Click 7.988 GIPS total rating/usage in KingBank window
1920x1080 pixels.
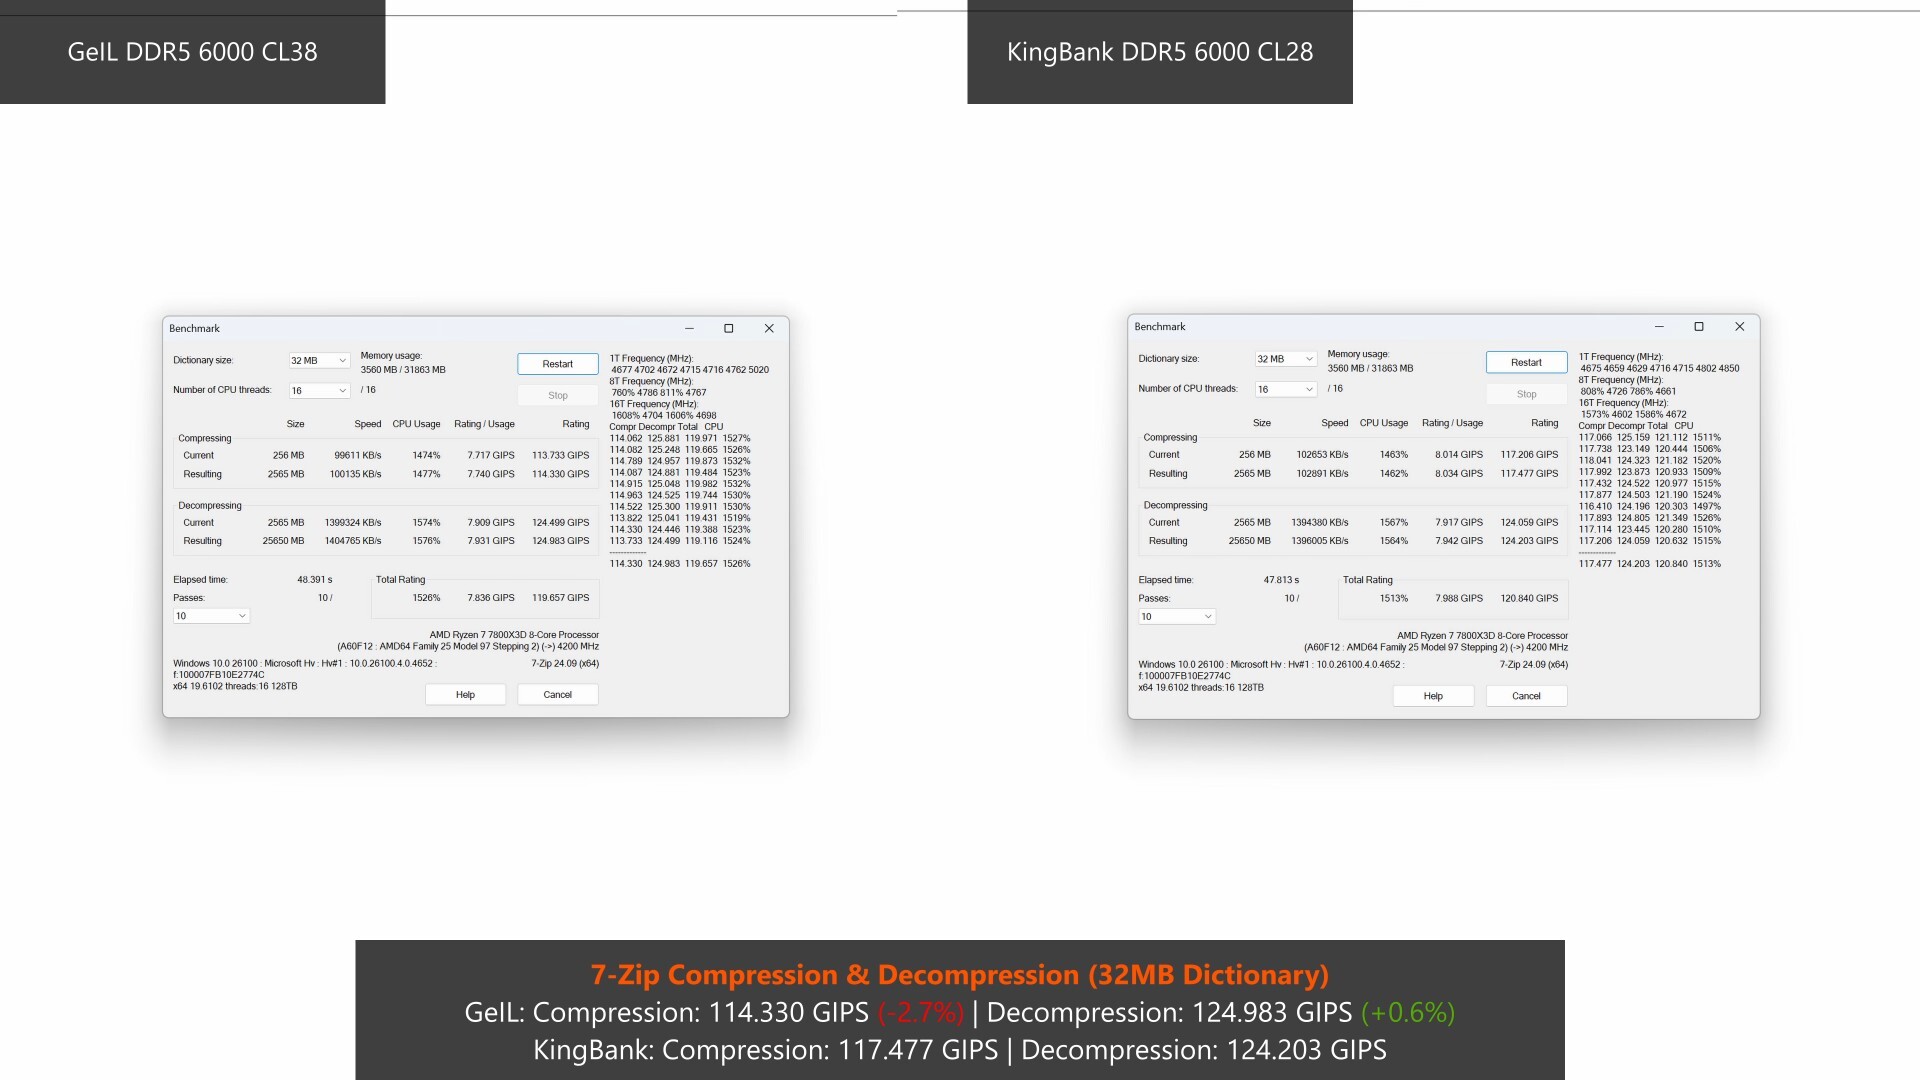coord(1459,599)
